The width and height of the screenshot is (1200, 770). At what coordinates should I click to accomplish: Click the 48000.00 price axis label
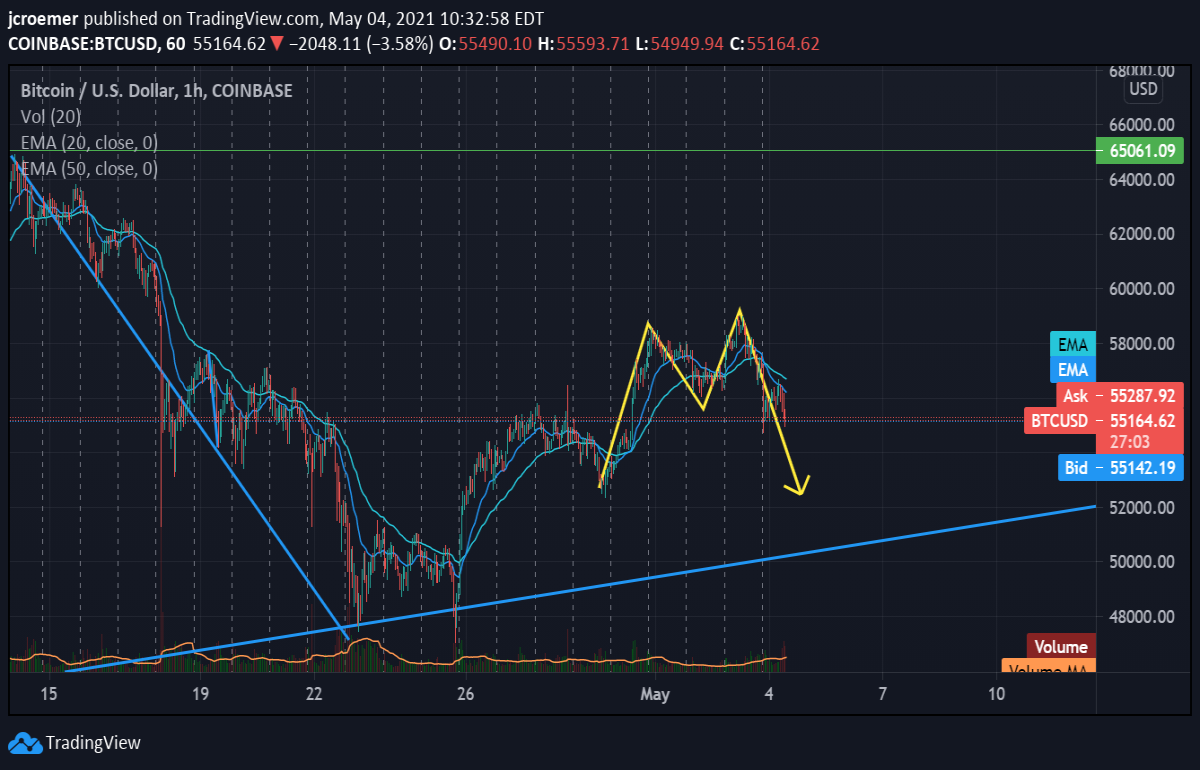coord(1140,617)
